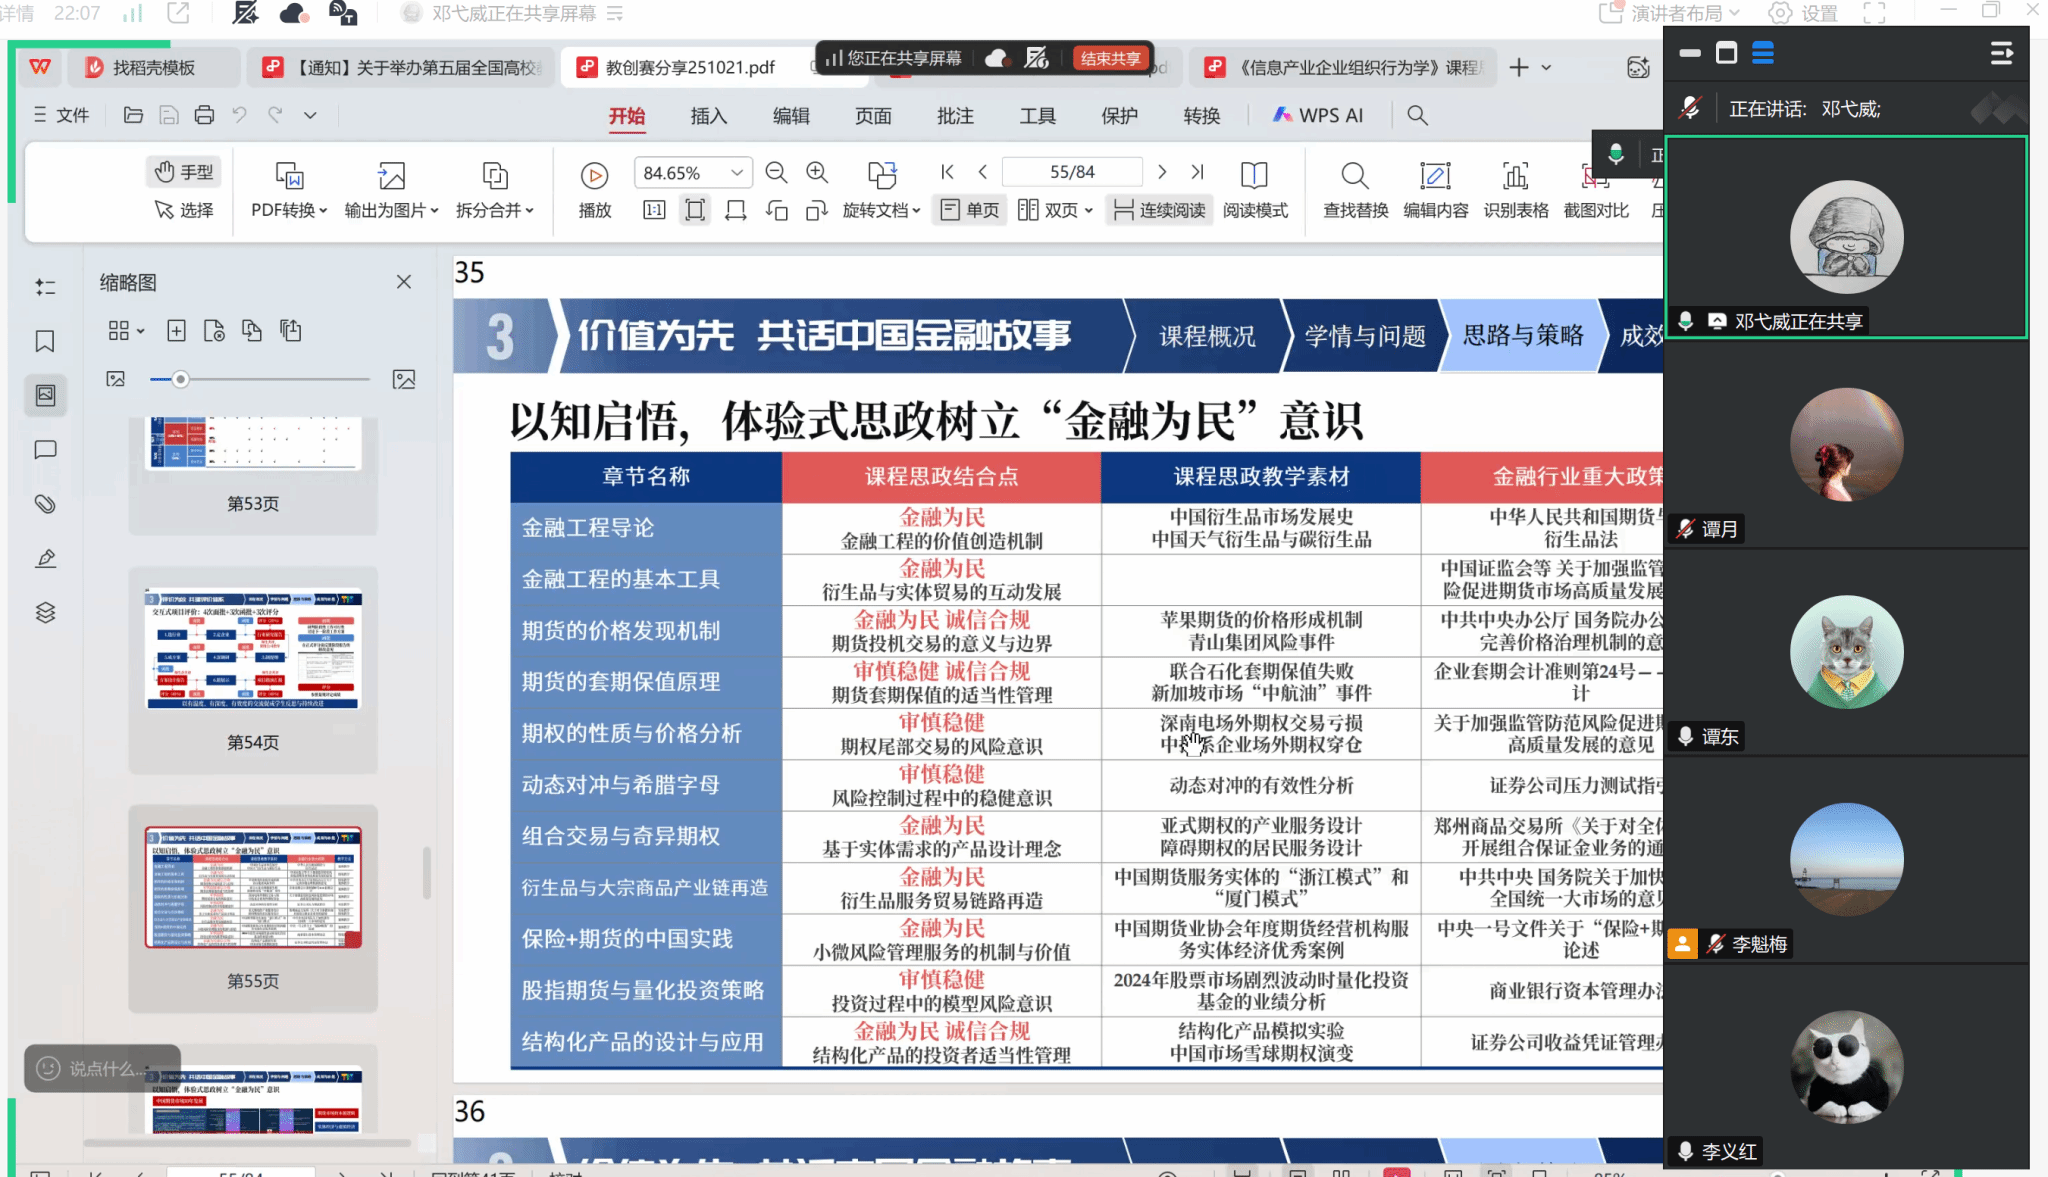This screenshot has height=1177, width=2048.
Task: Toggle Continuous Reading mode
Action: [x=1160, y=210]
